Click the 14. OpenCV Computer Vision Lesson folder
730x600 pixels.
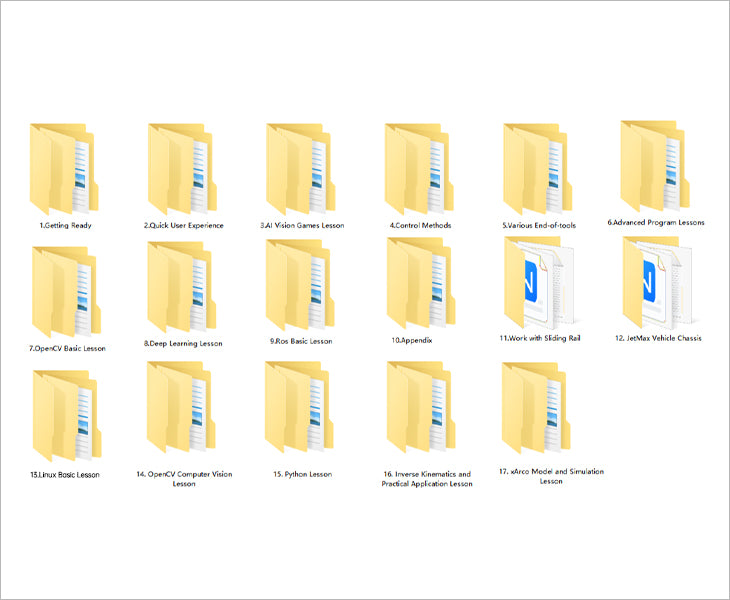181,410
